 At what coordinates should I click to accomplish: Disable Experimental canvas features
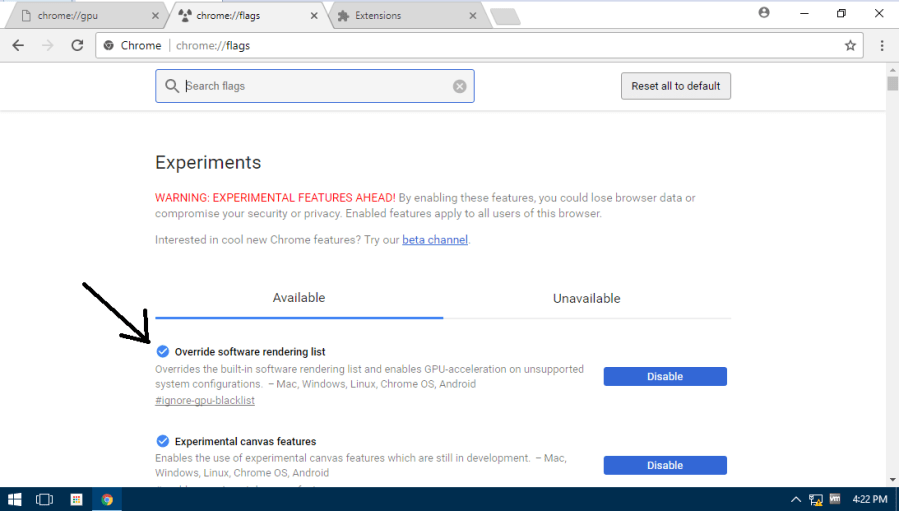(x=664, y=465)
